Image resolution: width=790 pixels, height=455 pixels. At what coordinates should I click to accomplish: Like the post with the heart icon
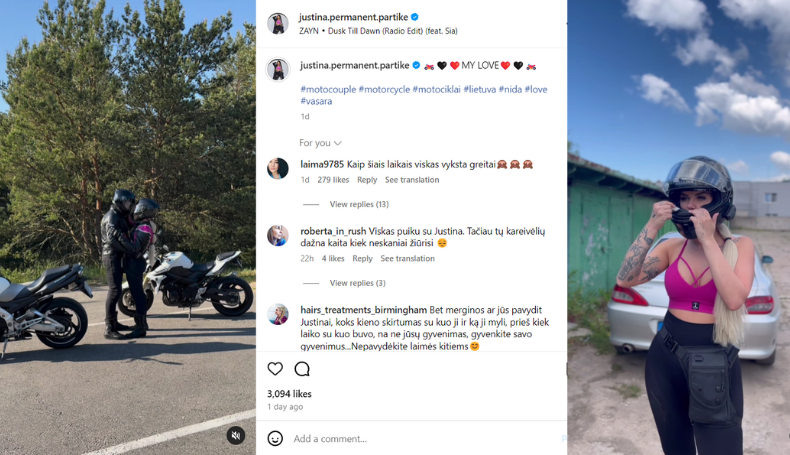click(x=275, y=369)
